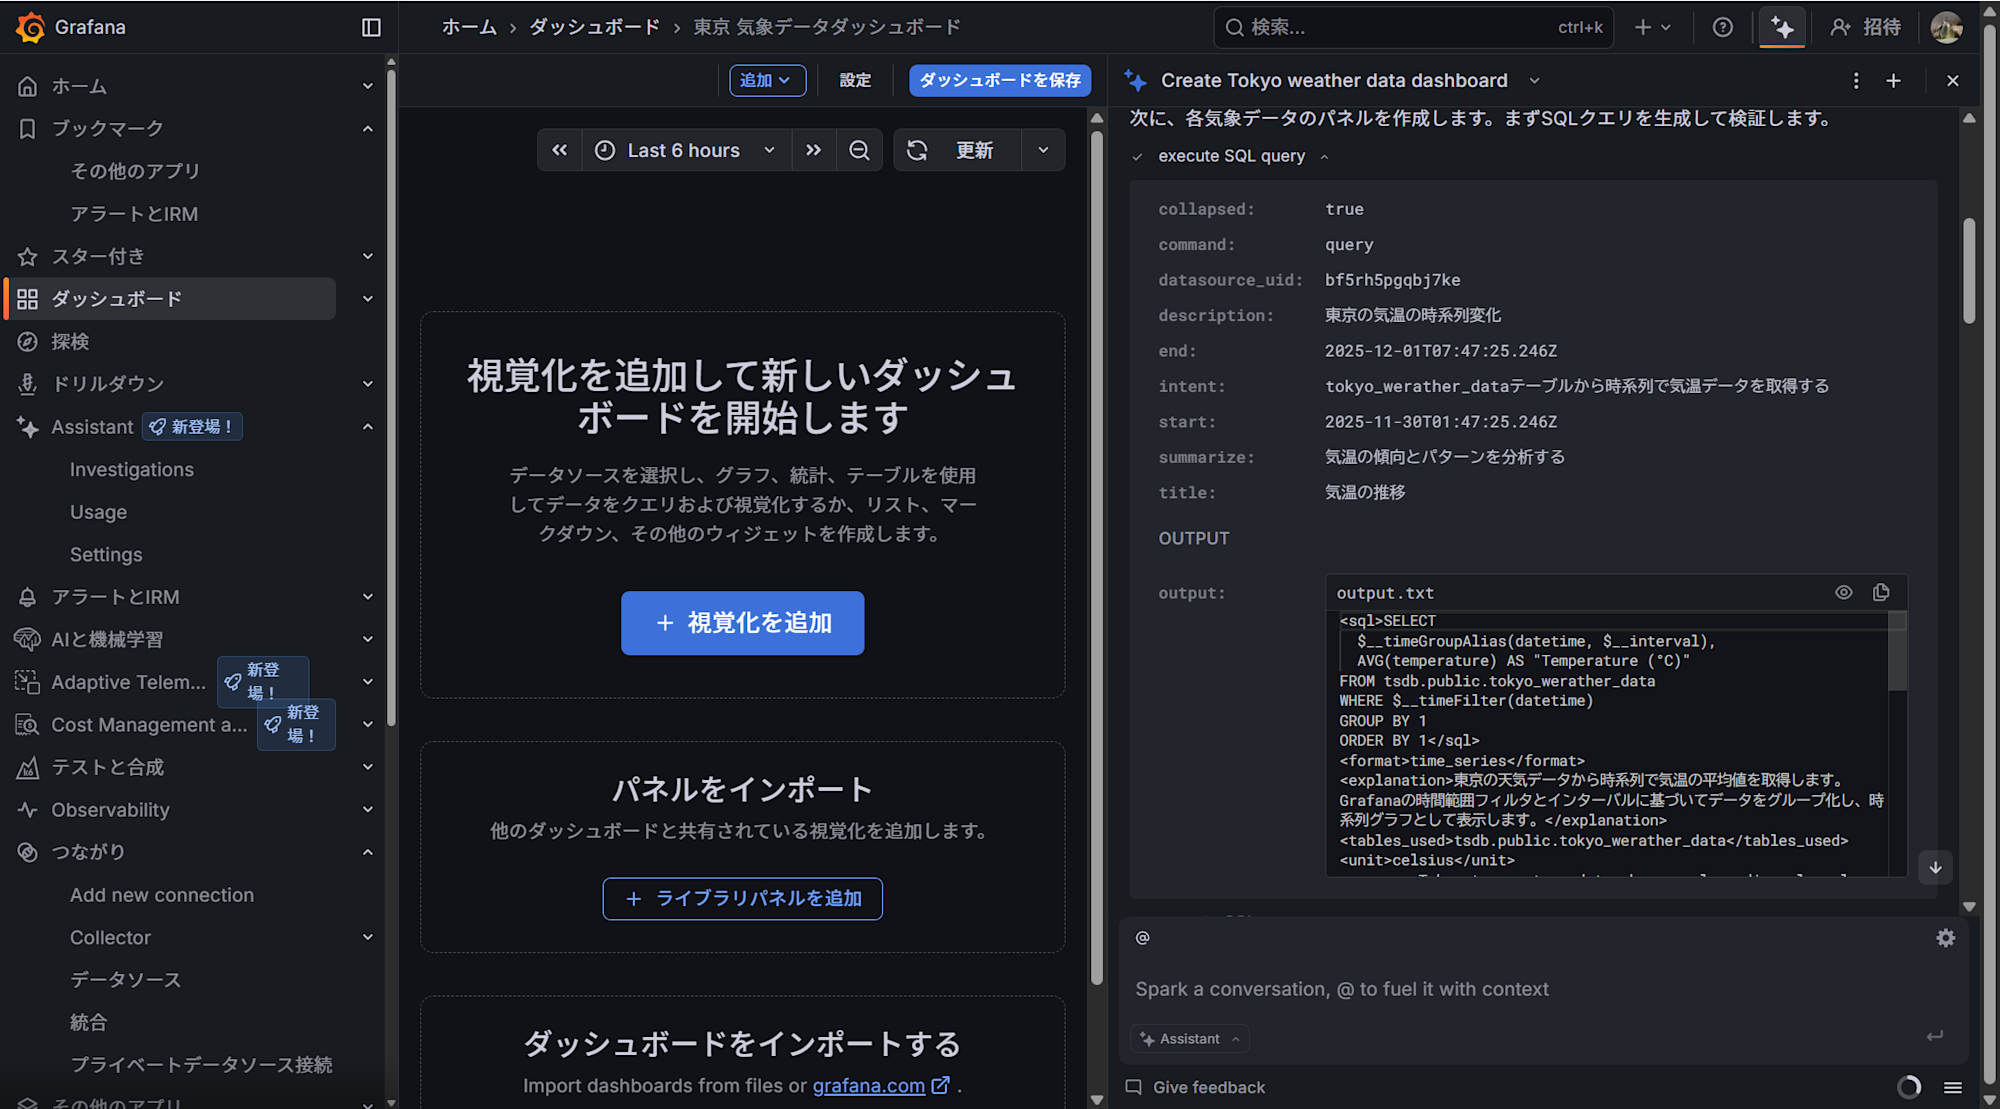Toggle preview of output.txt with eye icon

[1843, 592]
